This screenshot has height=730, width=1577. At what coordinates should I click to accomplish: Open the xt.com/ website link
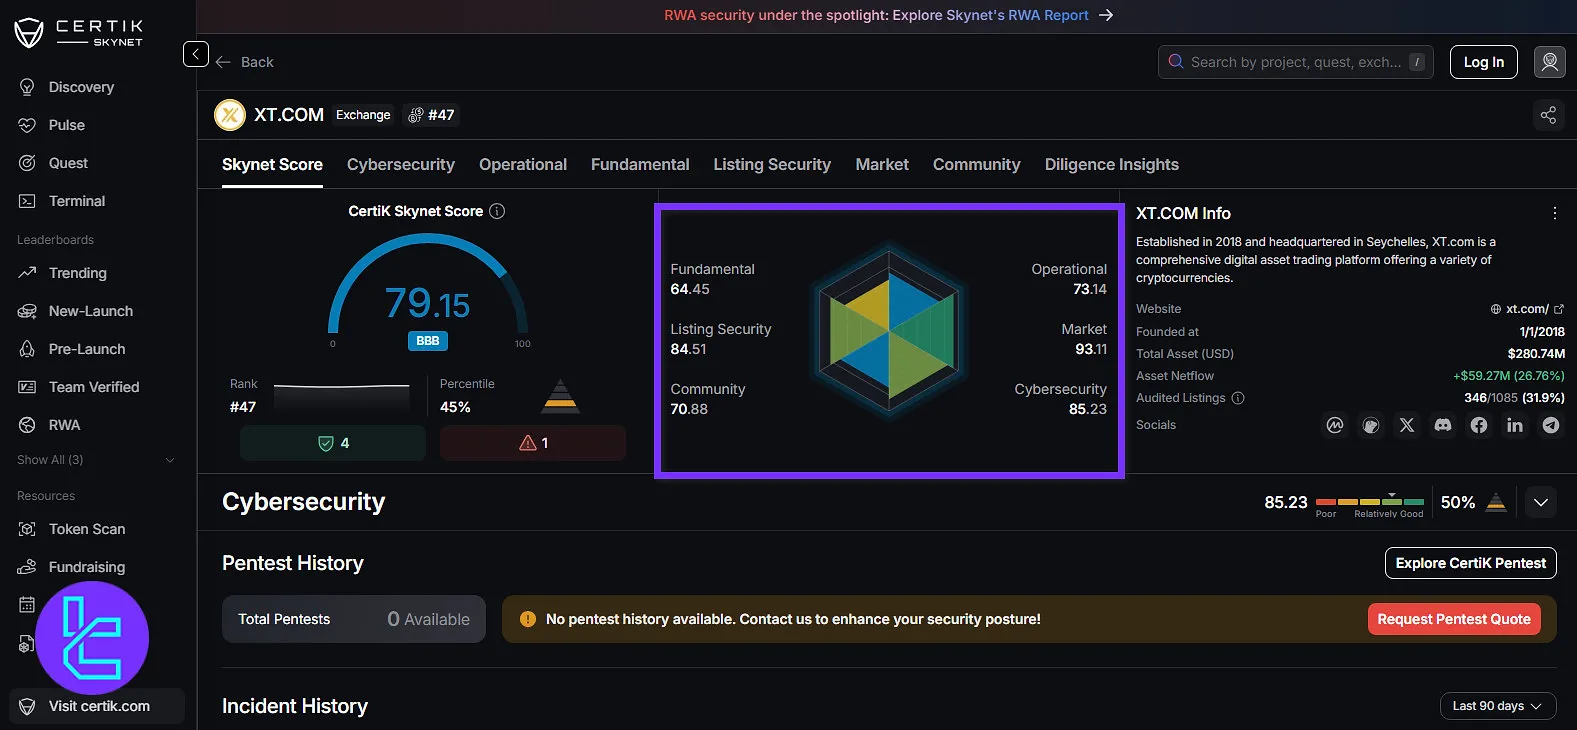coord(1527,309)
